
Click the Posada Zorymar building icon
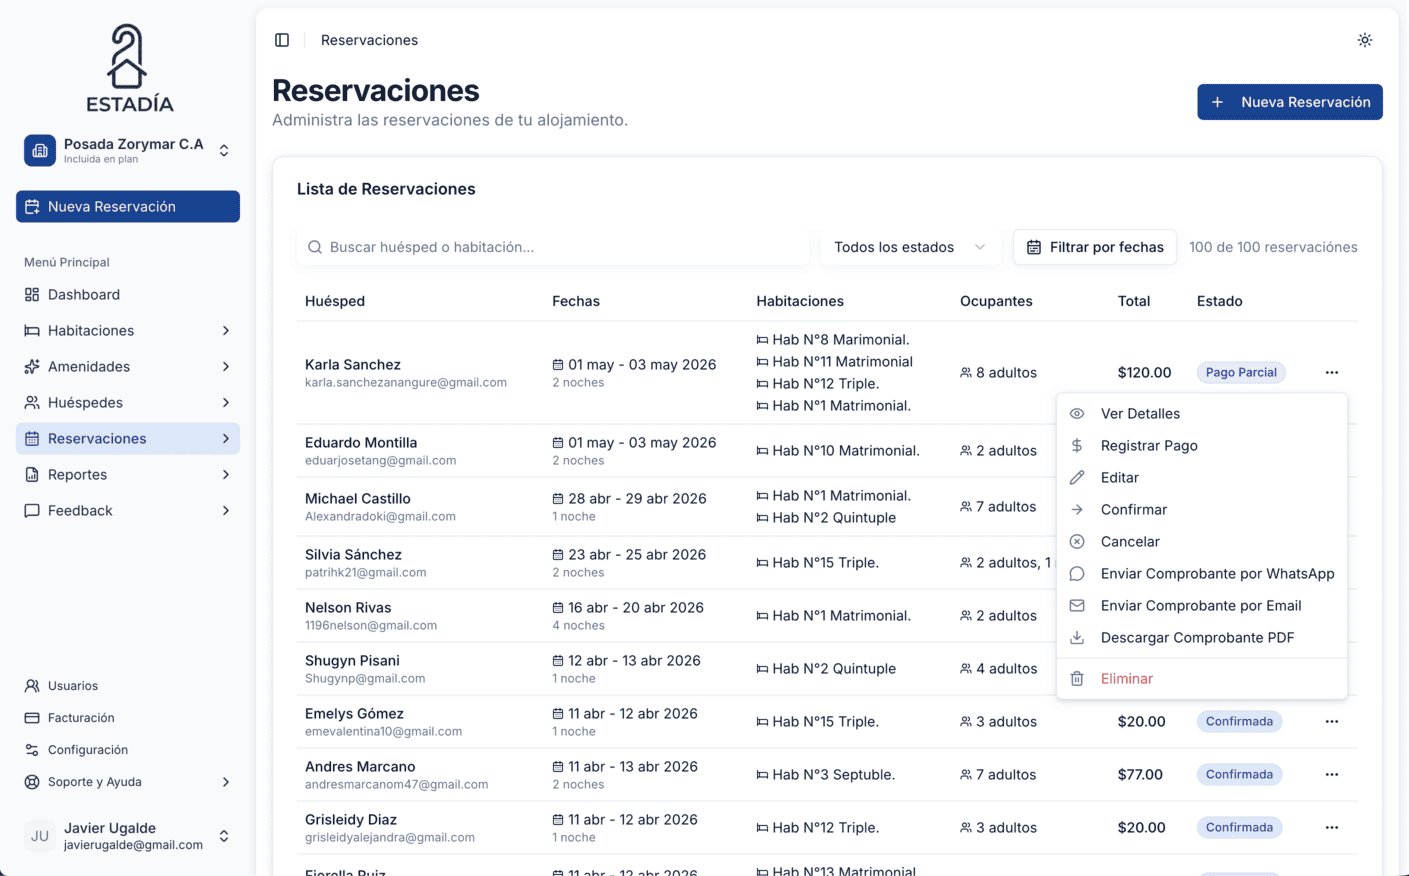tap(40, 150)
